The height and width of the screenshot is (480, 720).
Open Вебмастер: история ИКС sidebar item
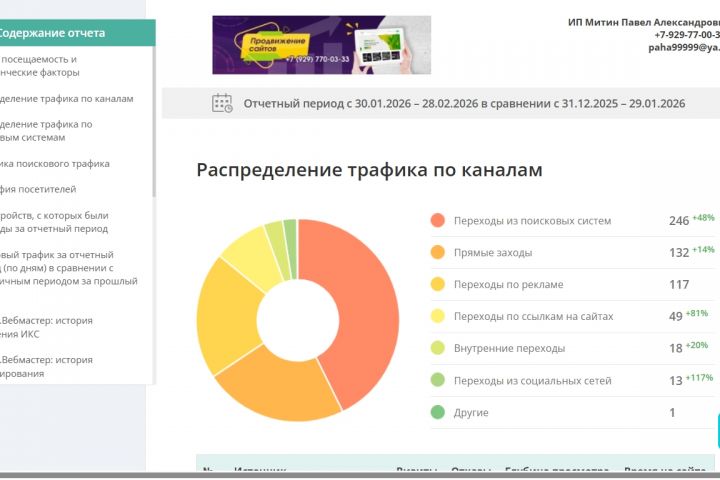(46, 327)
